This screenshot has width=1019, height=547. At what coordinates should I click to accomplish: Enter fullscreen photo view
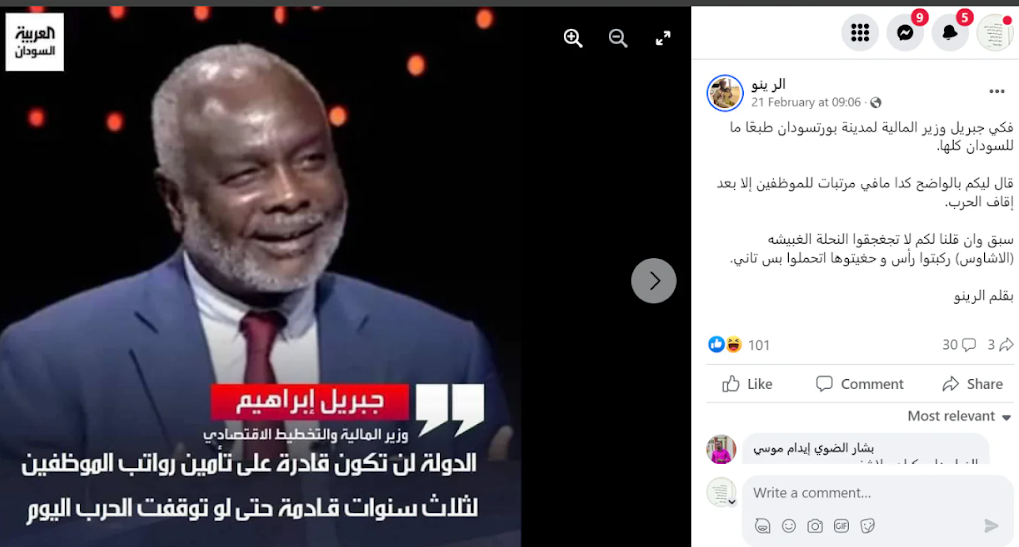pyautogui.click(x=662, y=38)
